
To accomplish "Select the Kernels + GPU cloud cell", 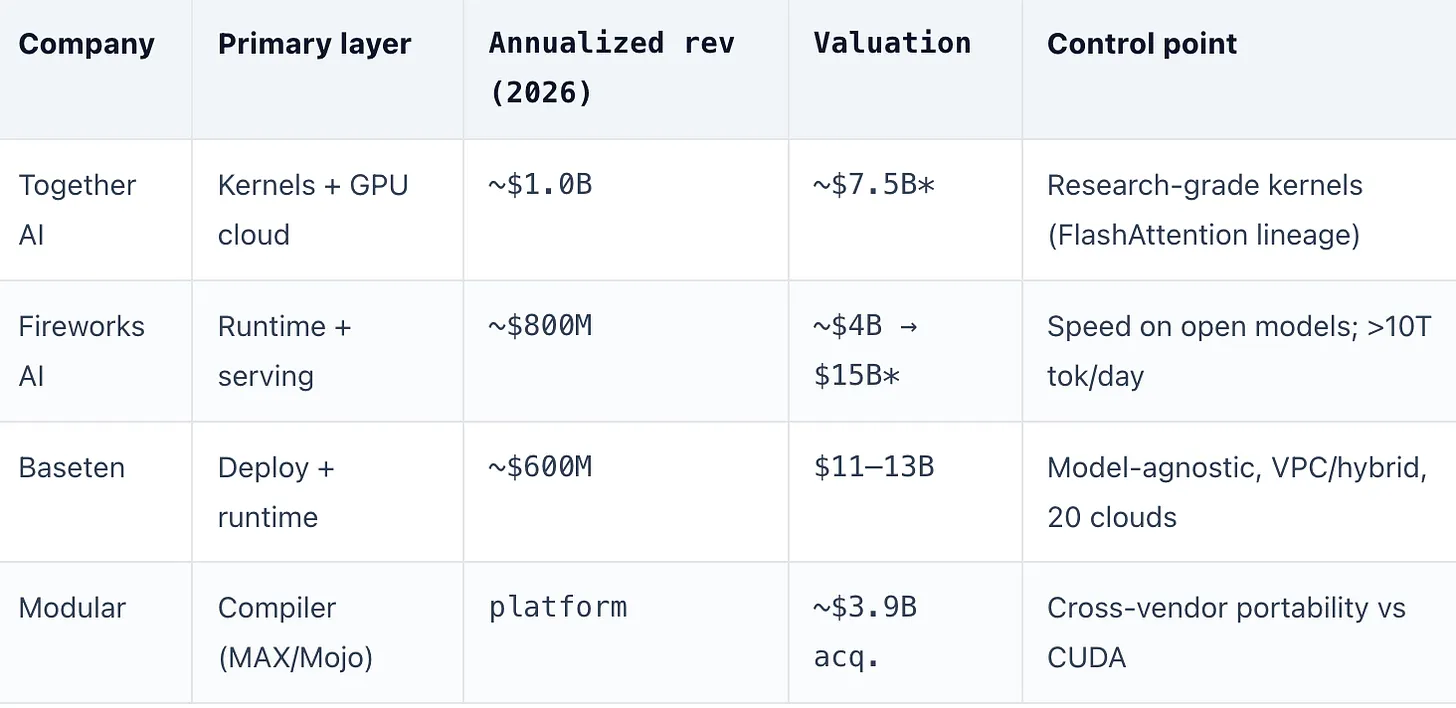I will (313, 210).
